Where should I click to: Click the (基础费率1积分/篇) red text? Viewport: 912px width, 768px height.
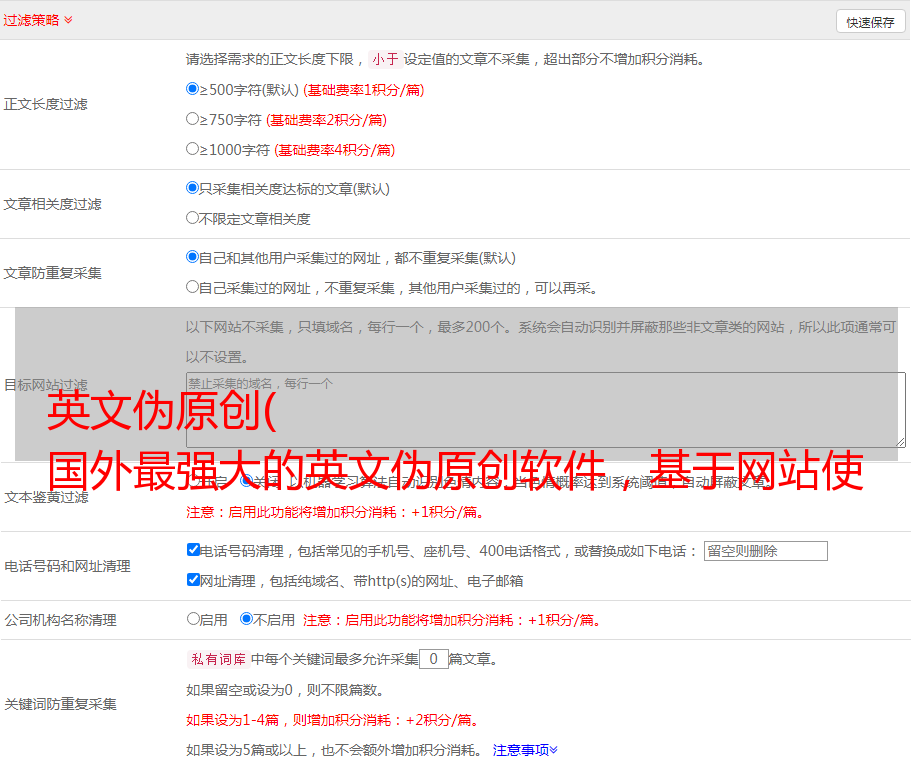(364, 90)
